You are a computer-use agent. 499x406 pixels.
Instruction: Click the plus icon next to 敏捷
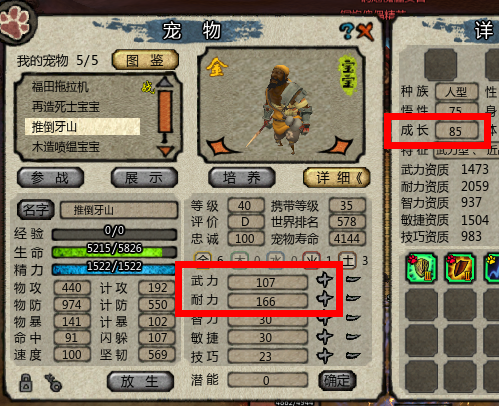pos(325,337)
